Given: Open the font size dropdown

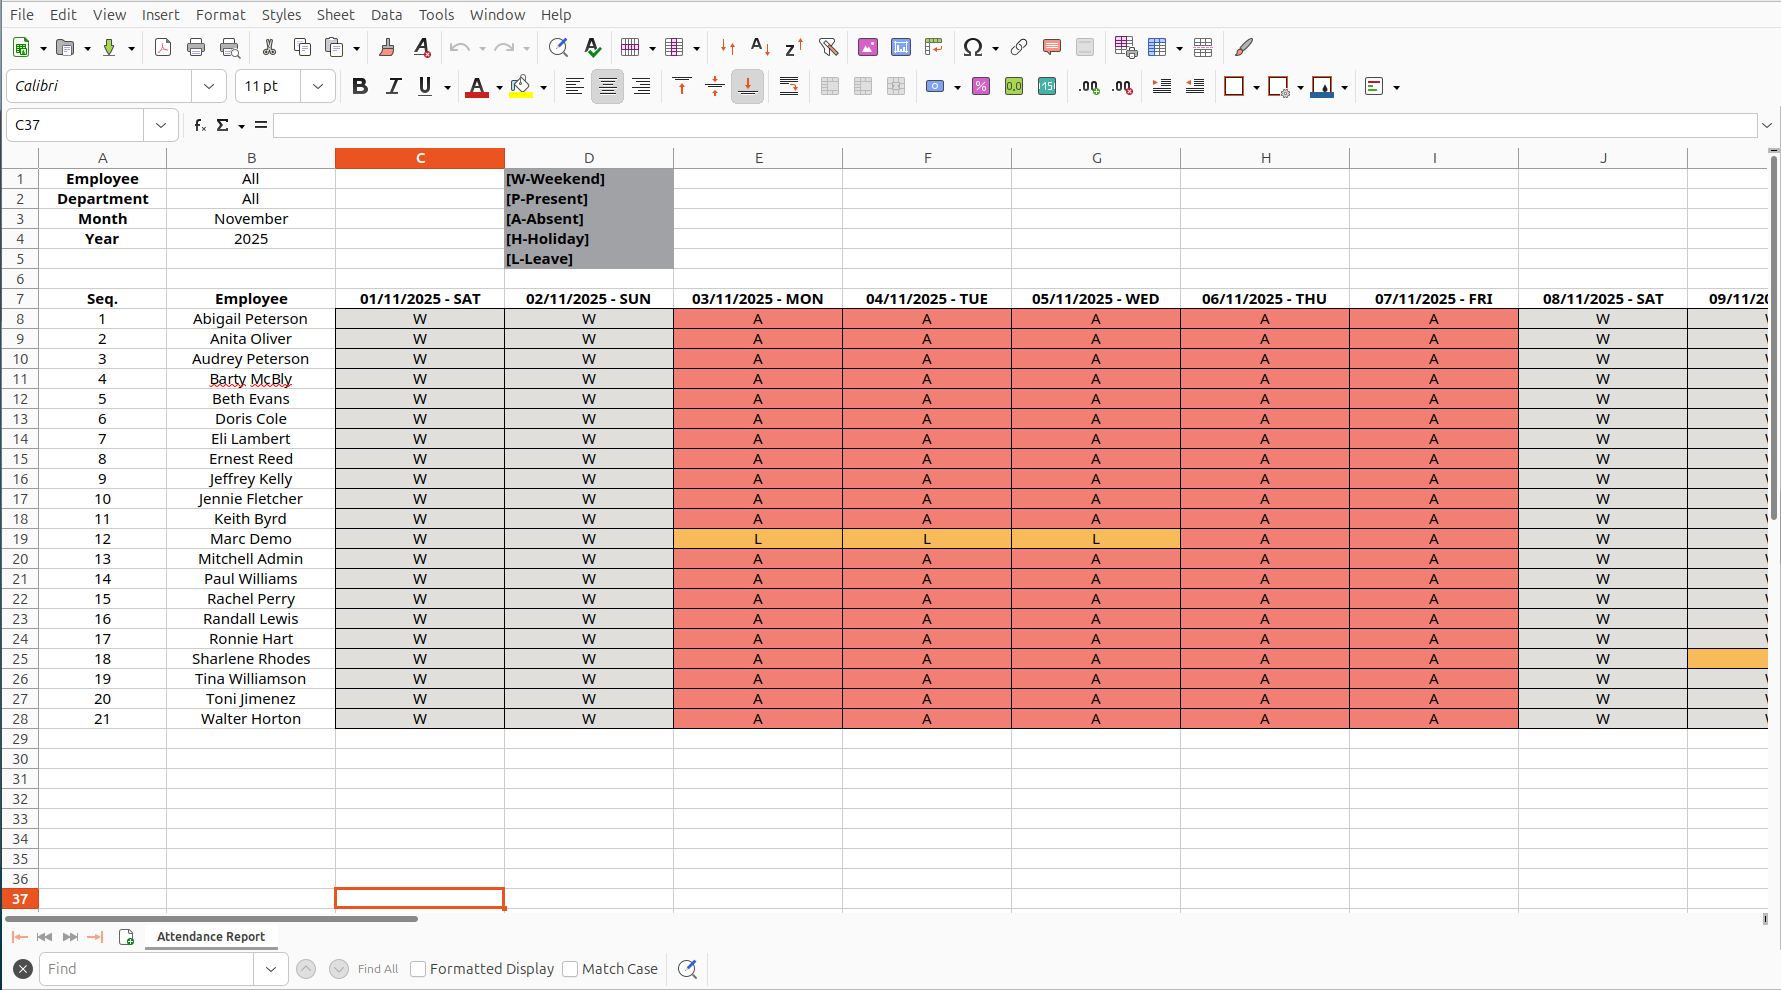Looking at the screenshot, I should (318, 87).
